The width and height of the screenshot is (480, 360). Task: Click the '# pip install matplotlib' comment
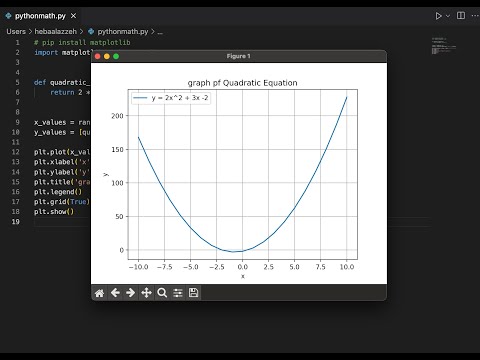pyautogui.click(x=82, y=43)
